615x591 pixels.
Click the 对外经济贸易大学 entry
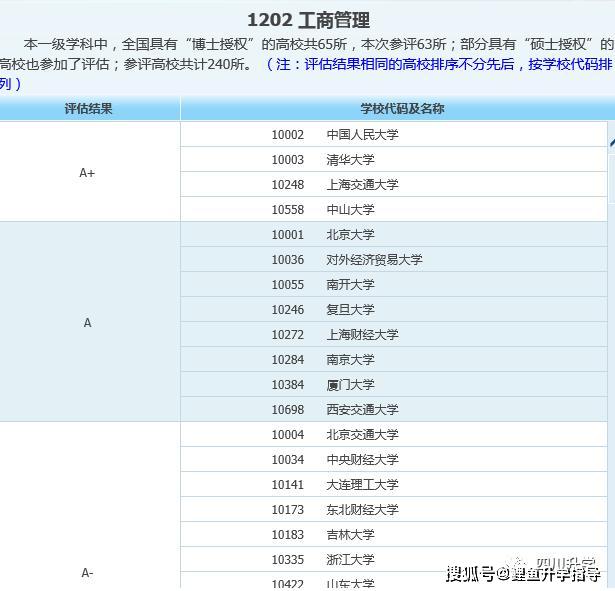[374, 260]
